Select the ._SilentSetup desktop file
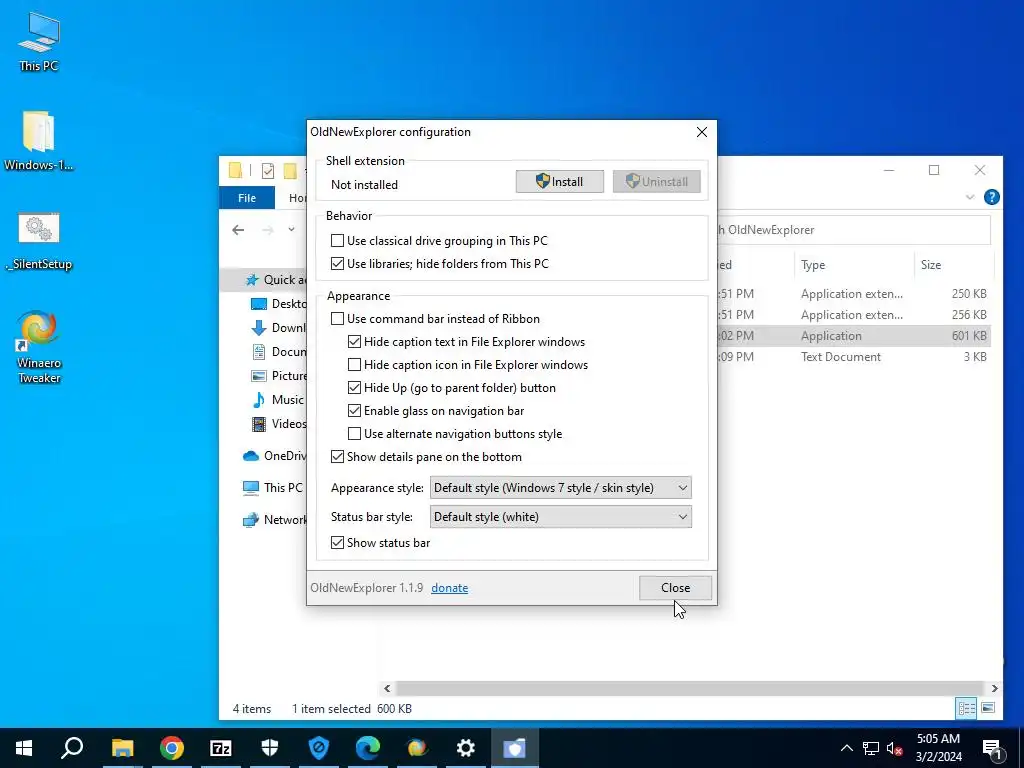Screen dimensions: 1024x768 [39, 240]
